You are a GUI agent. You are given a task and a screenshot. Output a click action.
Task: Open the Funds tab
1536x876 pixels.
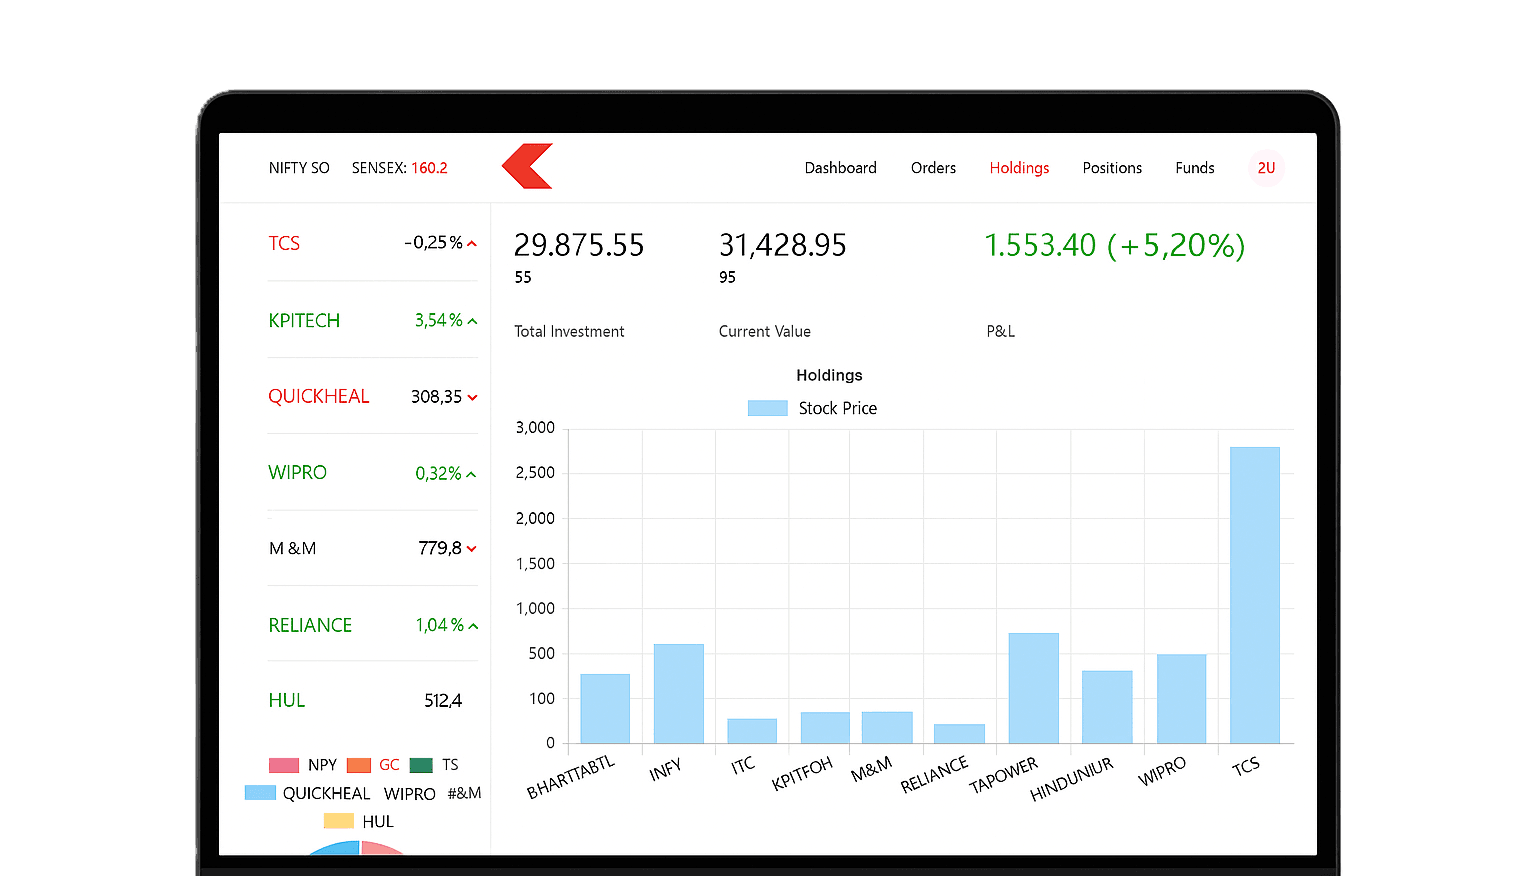coord(1195,168)
